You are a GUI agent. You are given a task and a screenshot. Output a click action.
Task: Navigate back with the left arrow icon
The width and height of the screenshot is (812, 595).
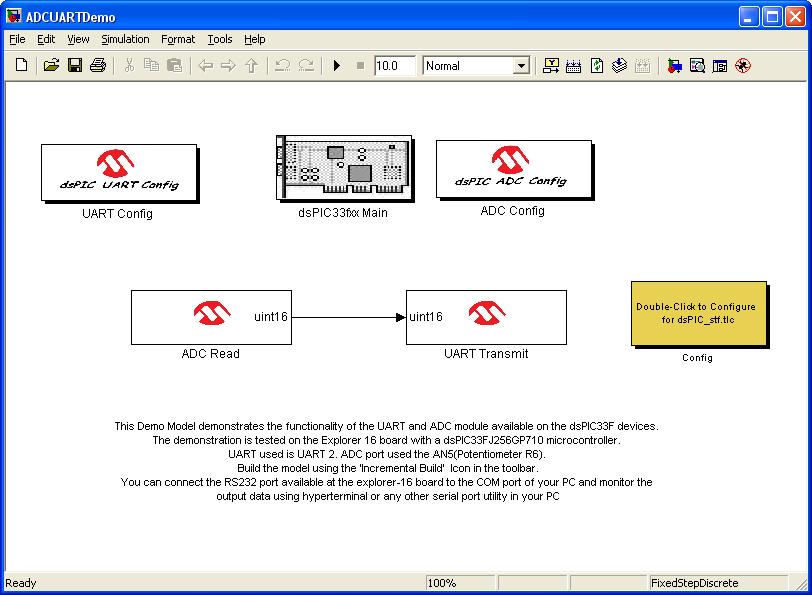pyautogui.click(x=206, y=65)
